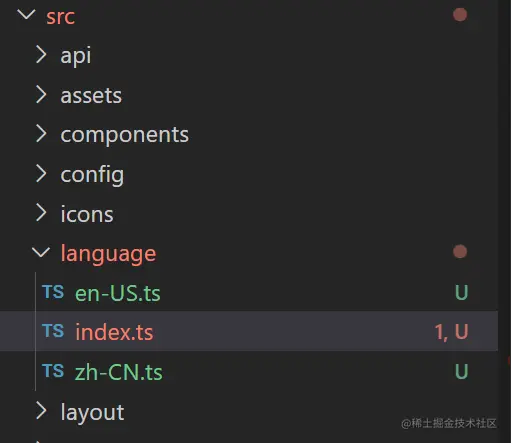This screenshot has height=443, width=511.
Task: Select the components folder label
Action: (x=125, y=135)
